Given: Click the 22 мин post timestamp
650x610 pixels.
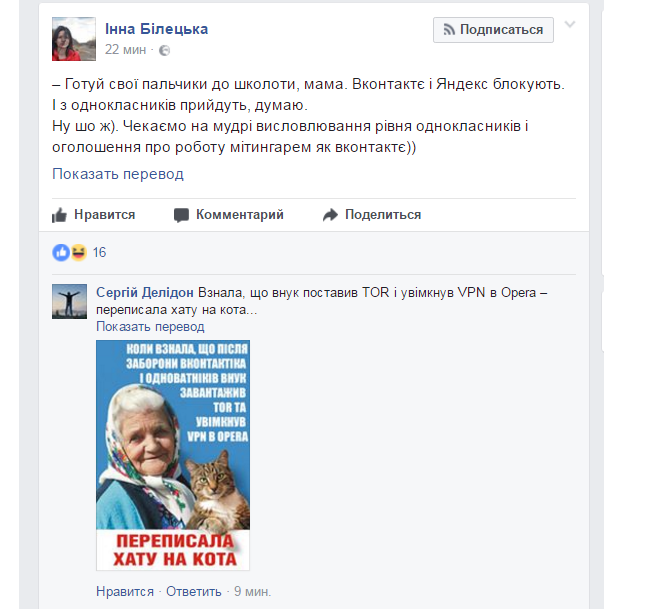Looking at the screenshot, I should (x=125, y=50).
